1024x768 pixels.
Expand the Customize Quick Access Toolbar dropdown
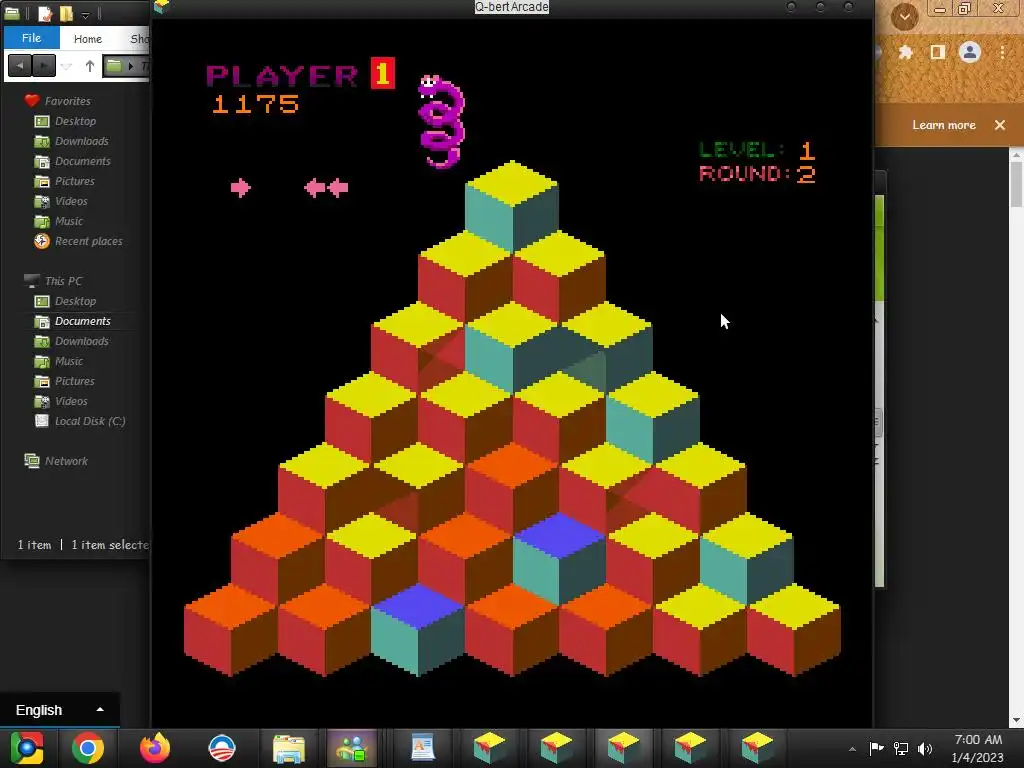click(x=85, y=14)
